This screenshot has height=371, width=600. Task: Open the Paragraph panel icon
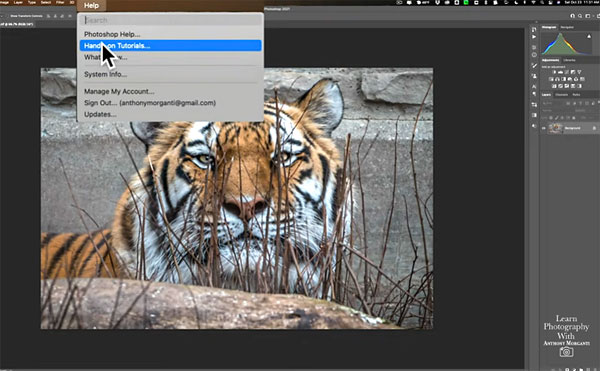[x=534, y=94]
